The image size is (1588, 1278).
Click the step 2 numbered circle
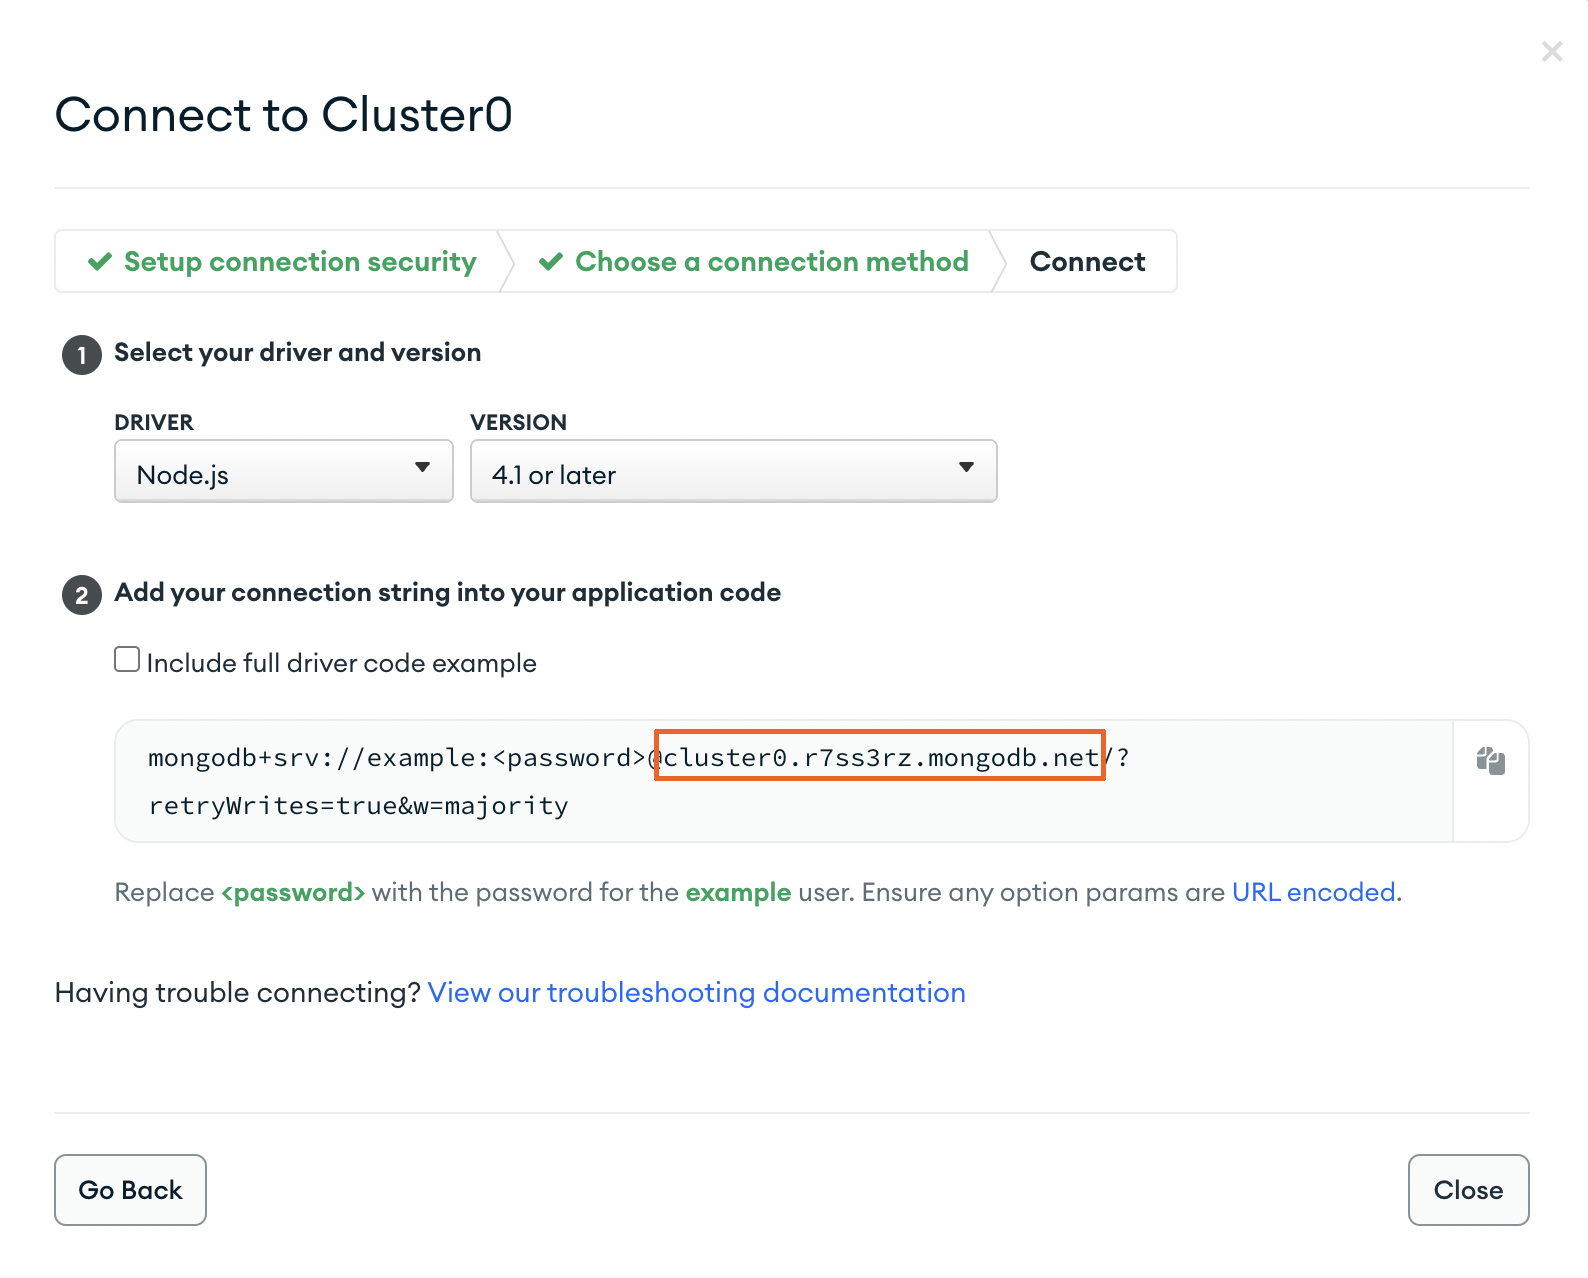pyautogui.click(x=81, y=594)
